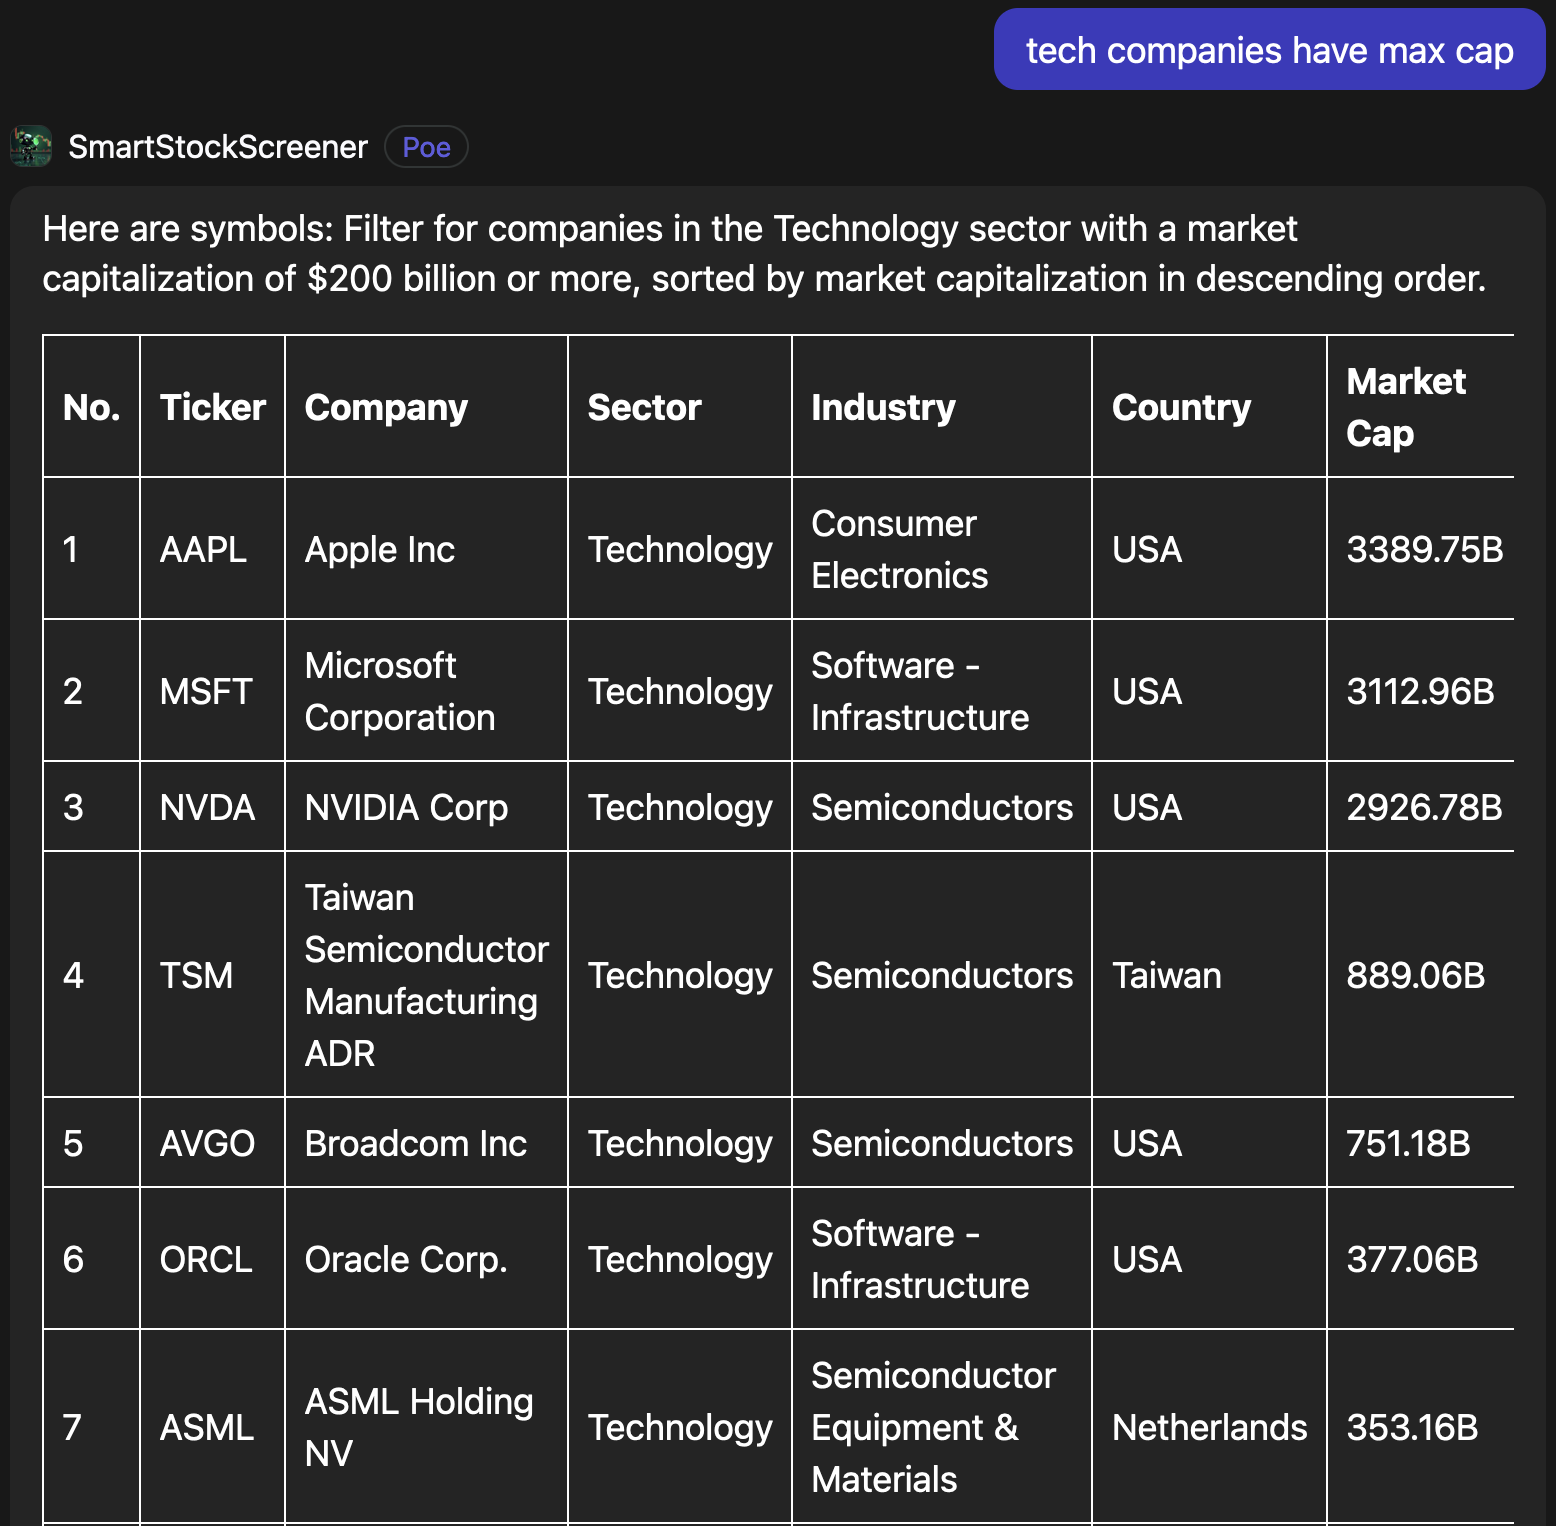1556x1526 pixels.
Task: Click the Country column header
Action: tap(1181, 407)
